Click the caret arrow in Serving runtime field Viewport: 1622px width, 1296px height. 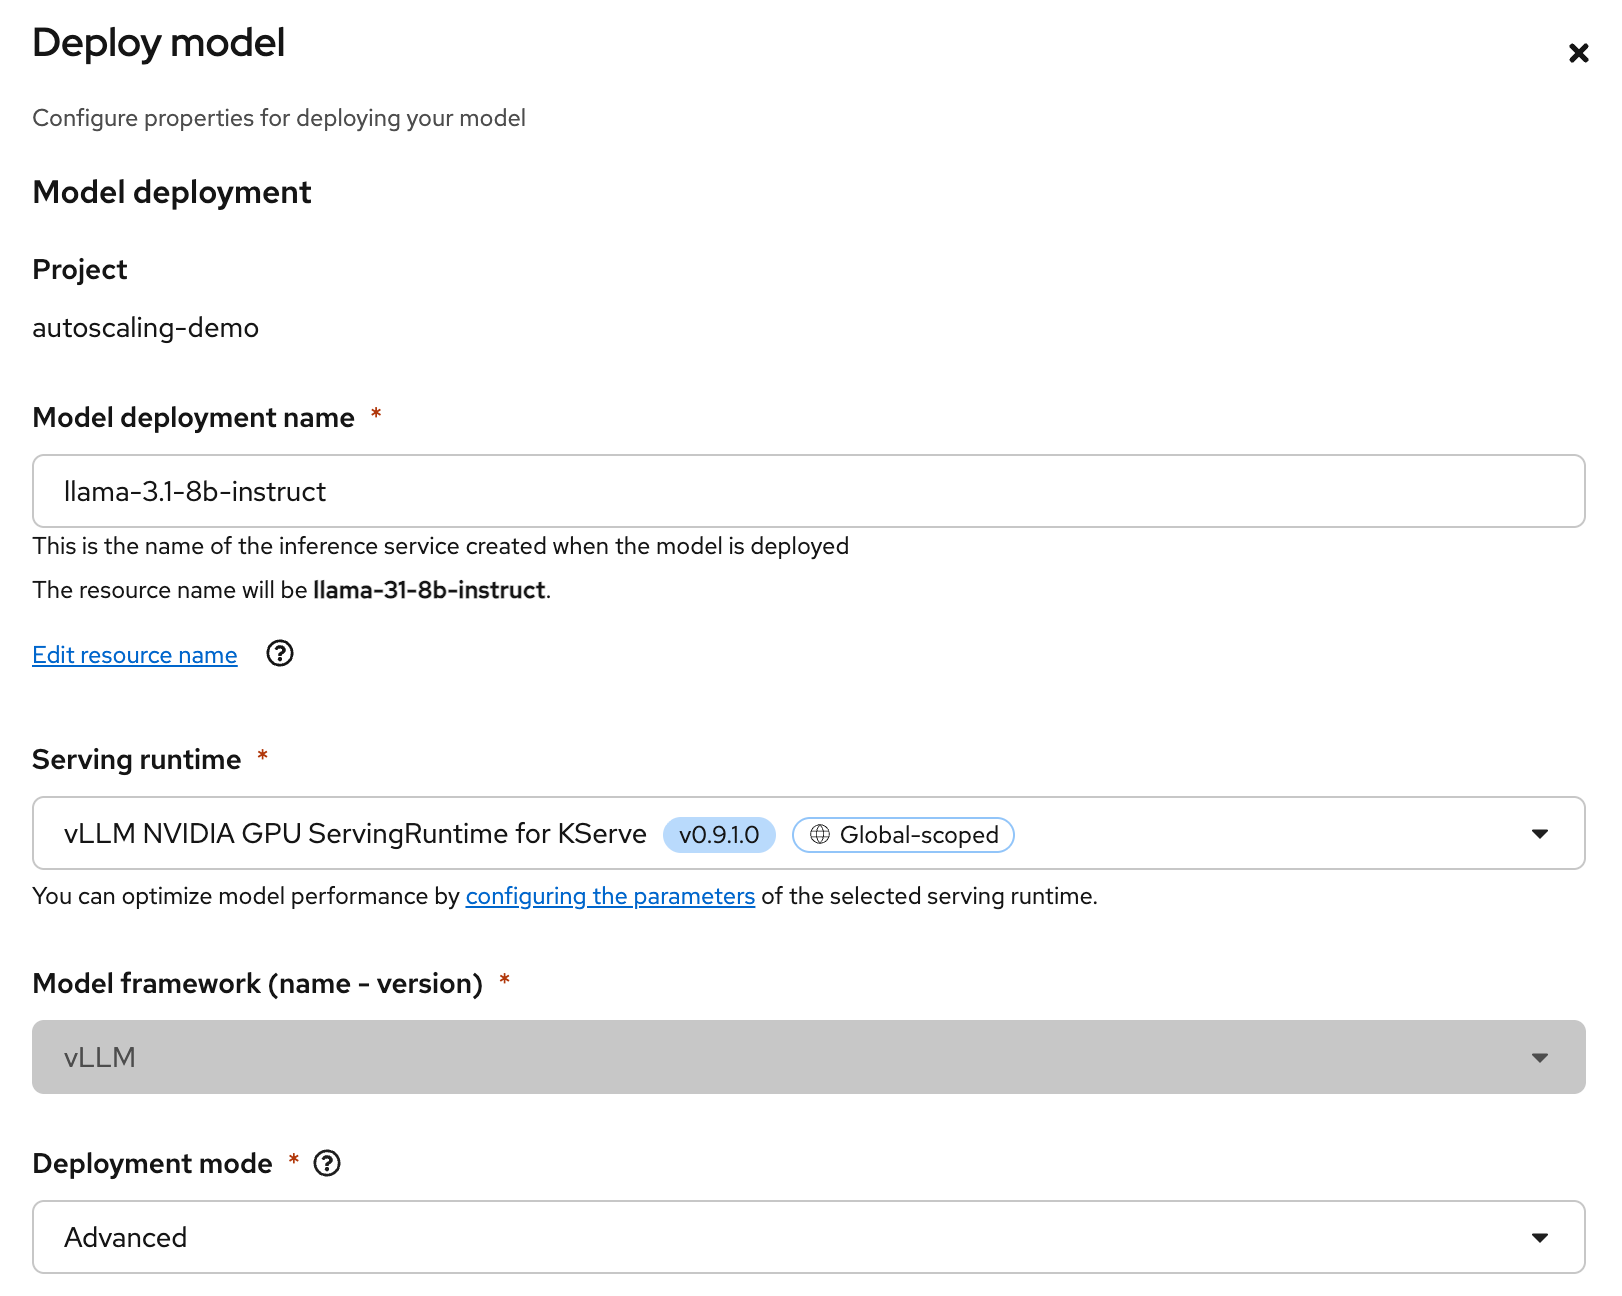(x=1539, y=834)
